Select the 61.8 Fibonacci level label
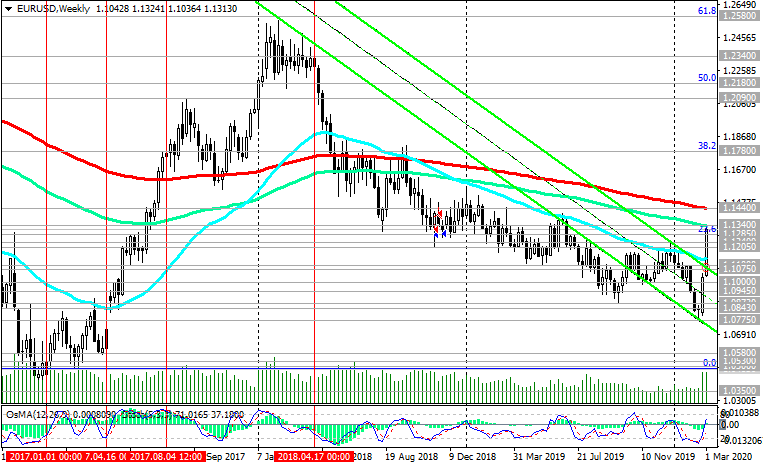This screenshot has height=467, width=763. pyautogui.click(x=707, y=11)
